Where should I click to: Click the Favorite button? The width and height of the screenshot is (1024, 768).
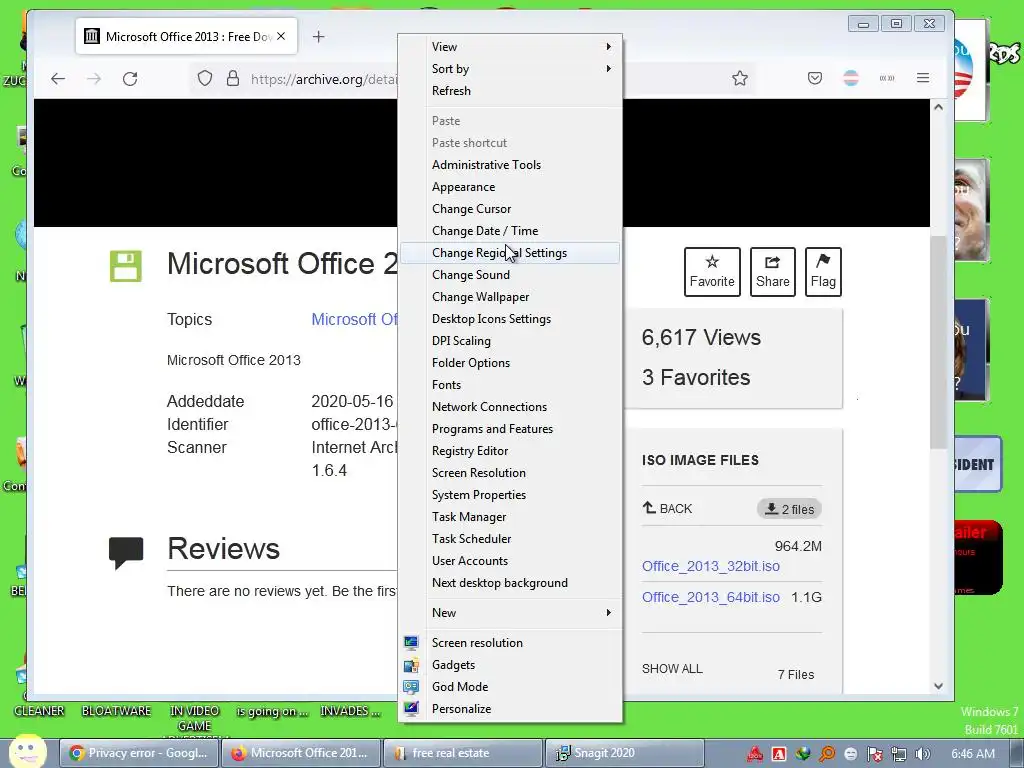tap(712, 272)
